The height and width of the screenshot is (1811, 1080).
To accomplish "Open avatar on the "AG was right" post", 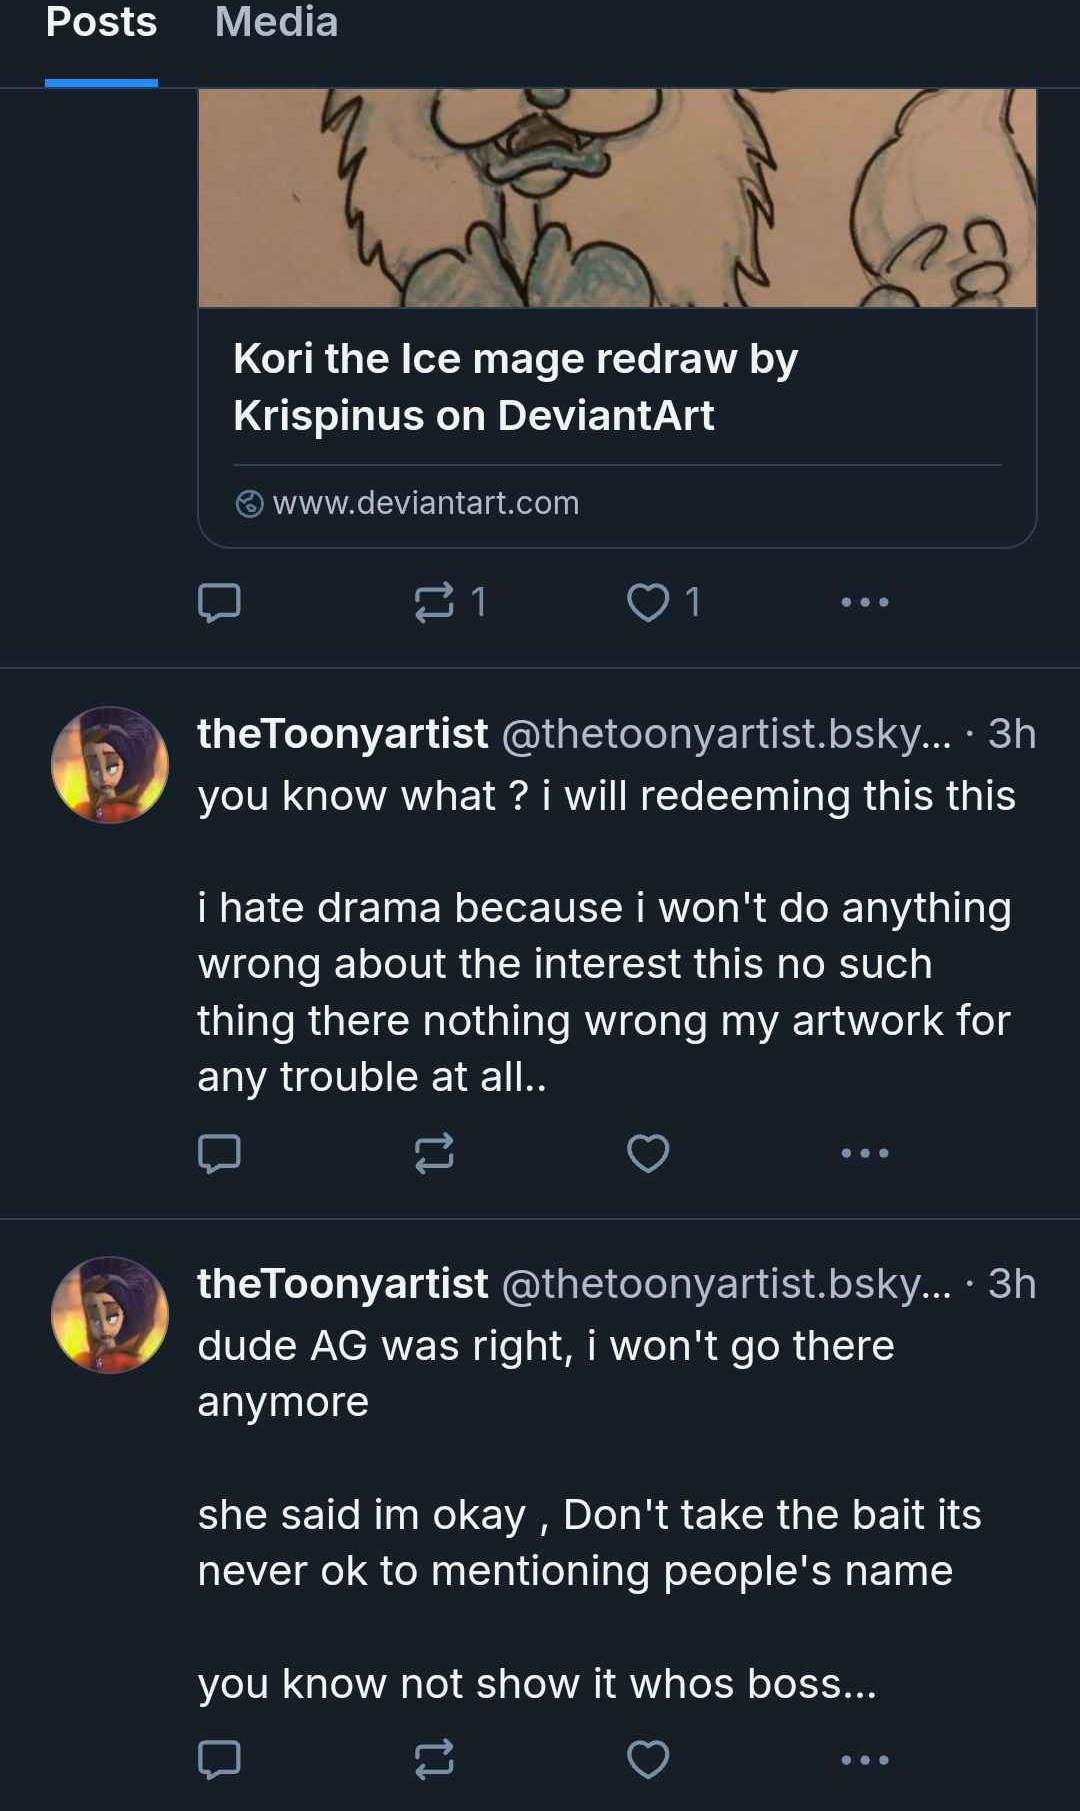I will coord(110,1315).
